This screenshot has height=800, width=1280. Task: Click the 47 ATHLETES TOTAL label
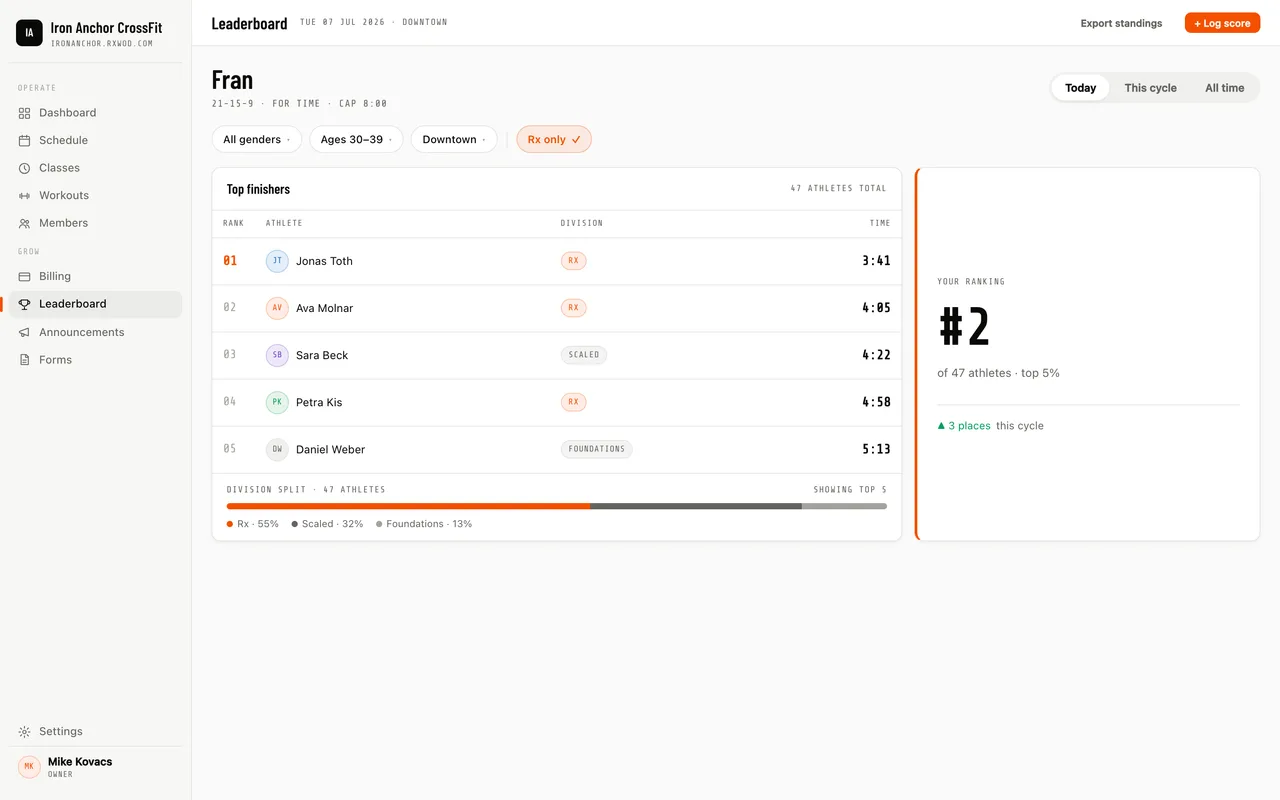click(838, 188)
